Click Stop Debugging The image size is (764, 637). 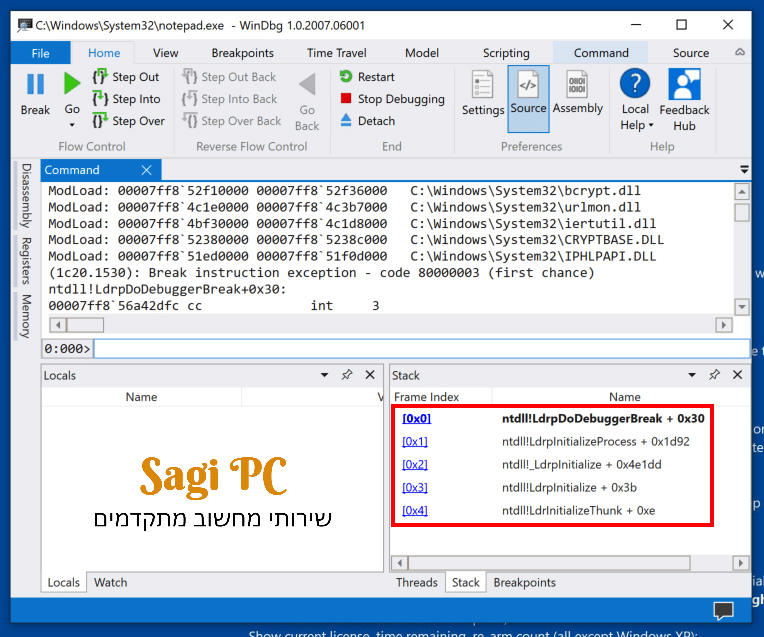392,99
